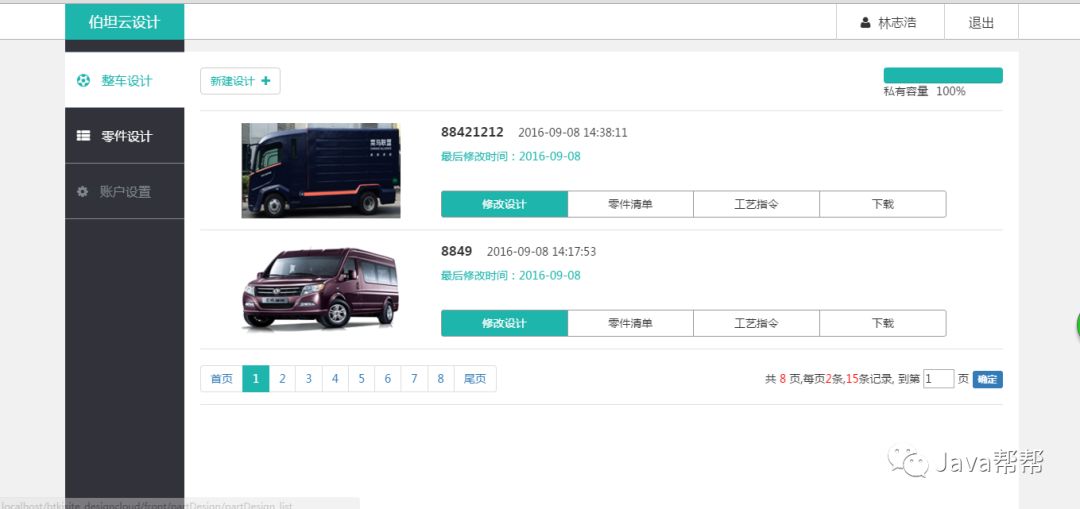Open 工艺指令 for design 8849
This screenshot has width=1080, height=509.
(756, 323)
